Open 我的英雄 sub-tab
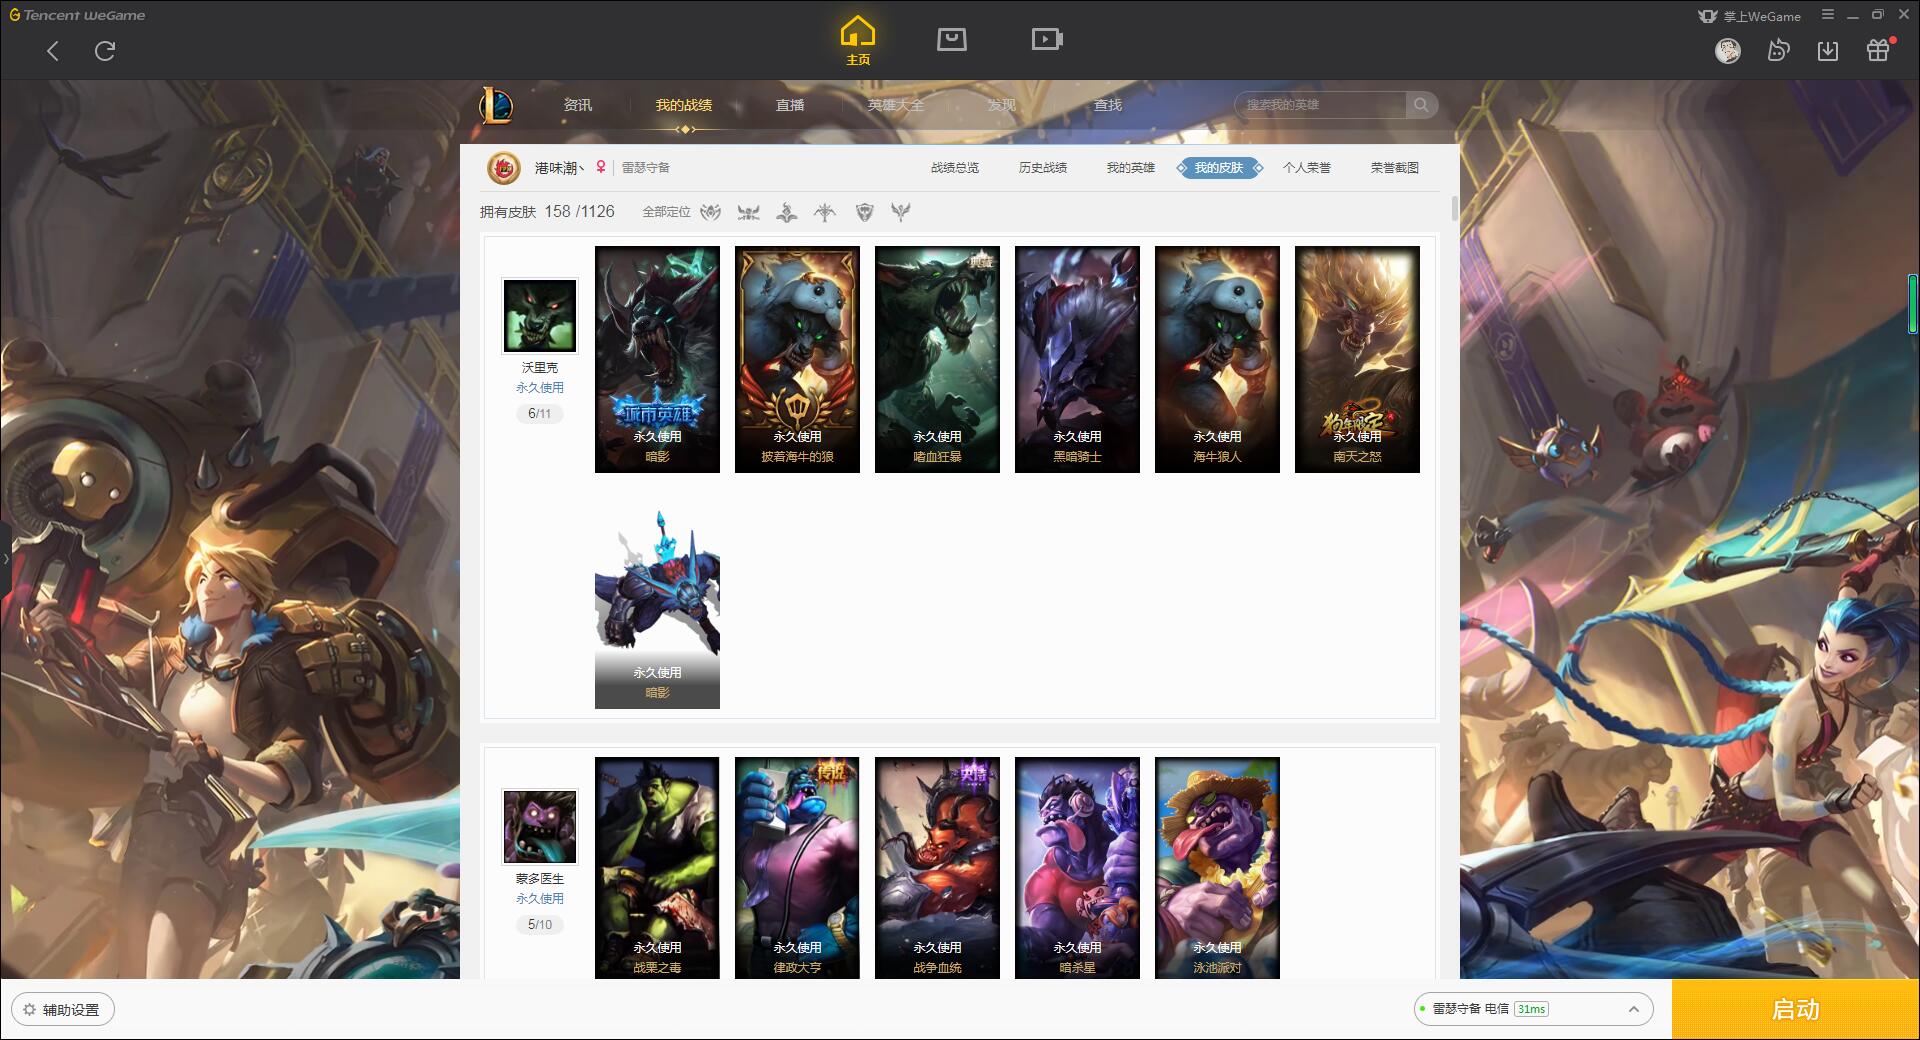Image resolution: width=1920 pixels, height=1040 pixels. 1131,168
